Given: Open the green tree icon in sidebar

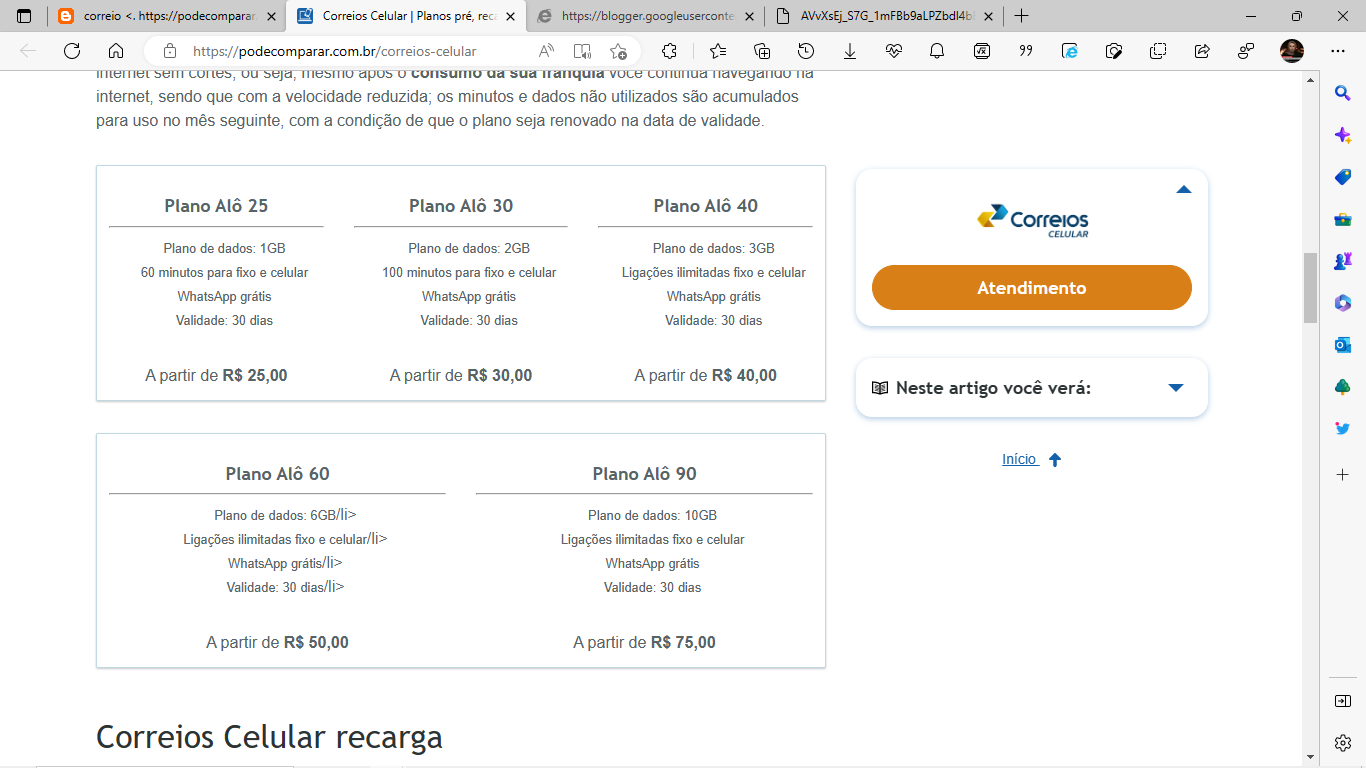Looking at the screenshot, I should (x=1343, y=387).
